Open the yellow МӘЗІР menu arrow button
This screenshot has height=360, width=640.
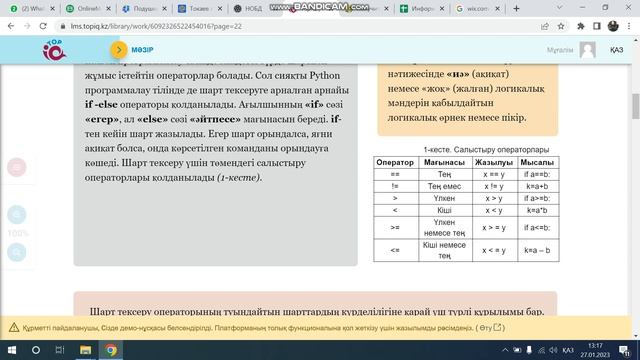click(119, 50)
